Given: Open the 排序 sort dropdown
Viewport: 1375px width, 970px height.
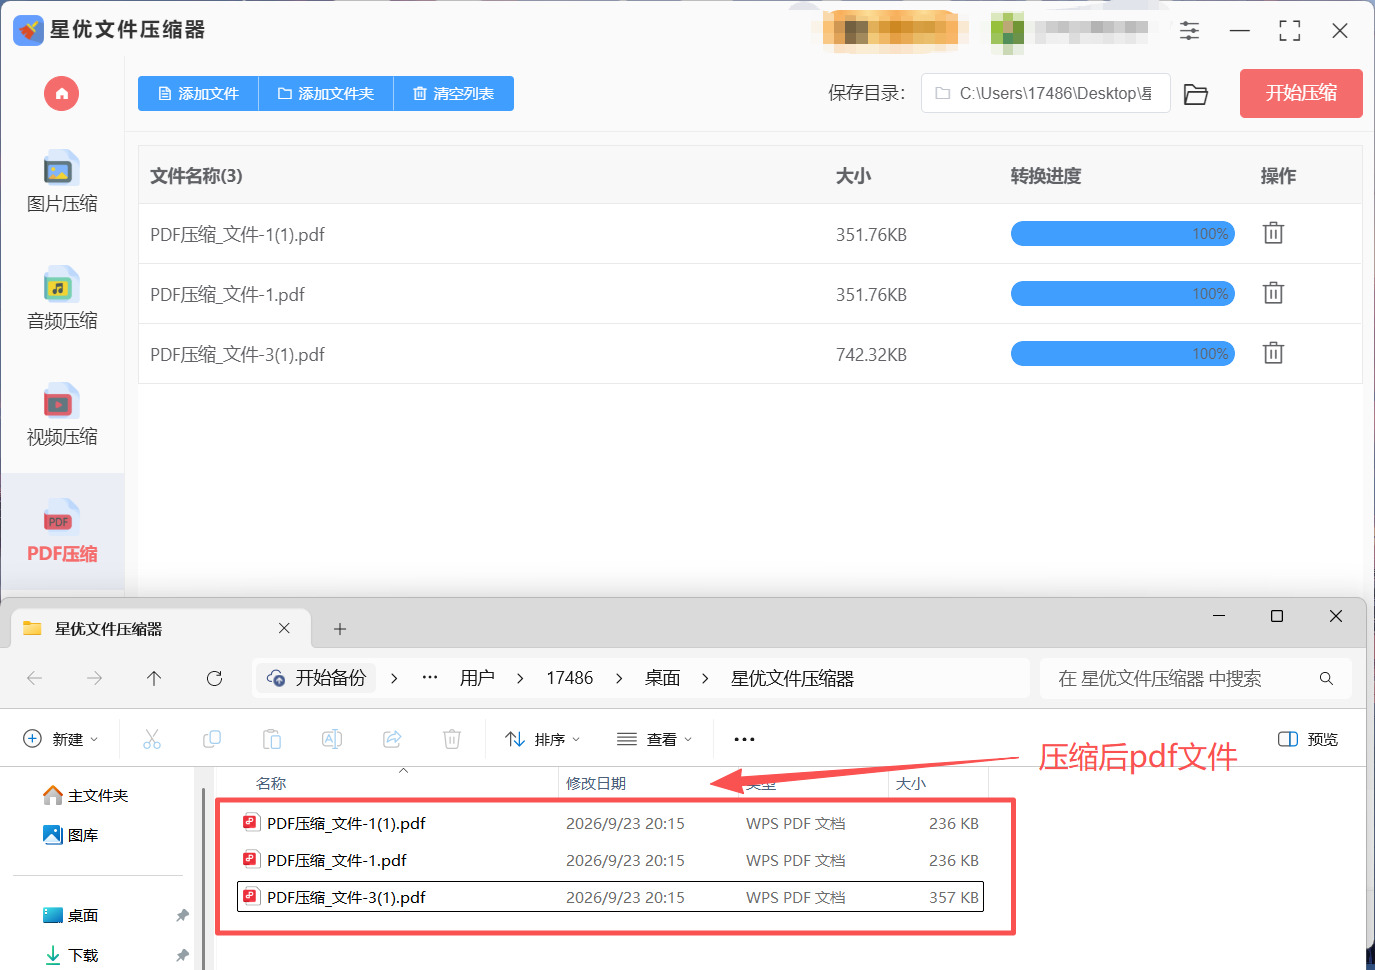Looking at the screenshot, I should (542, 739).
